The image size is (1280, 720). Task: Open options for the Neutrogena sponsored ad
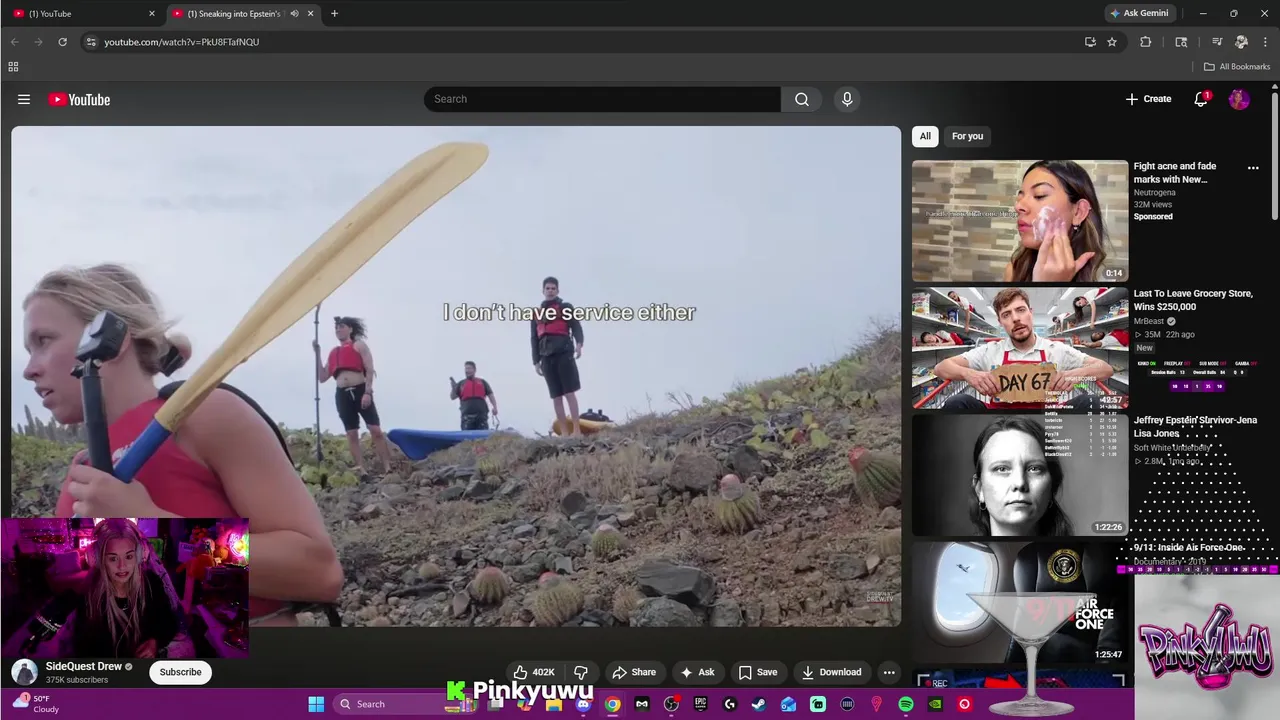point(1253,168)
